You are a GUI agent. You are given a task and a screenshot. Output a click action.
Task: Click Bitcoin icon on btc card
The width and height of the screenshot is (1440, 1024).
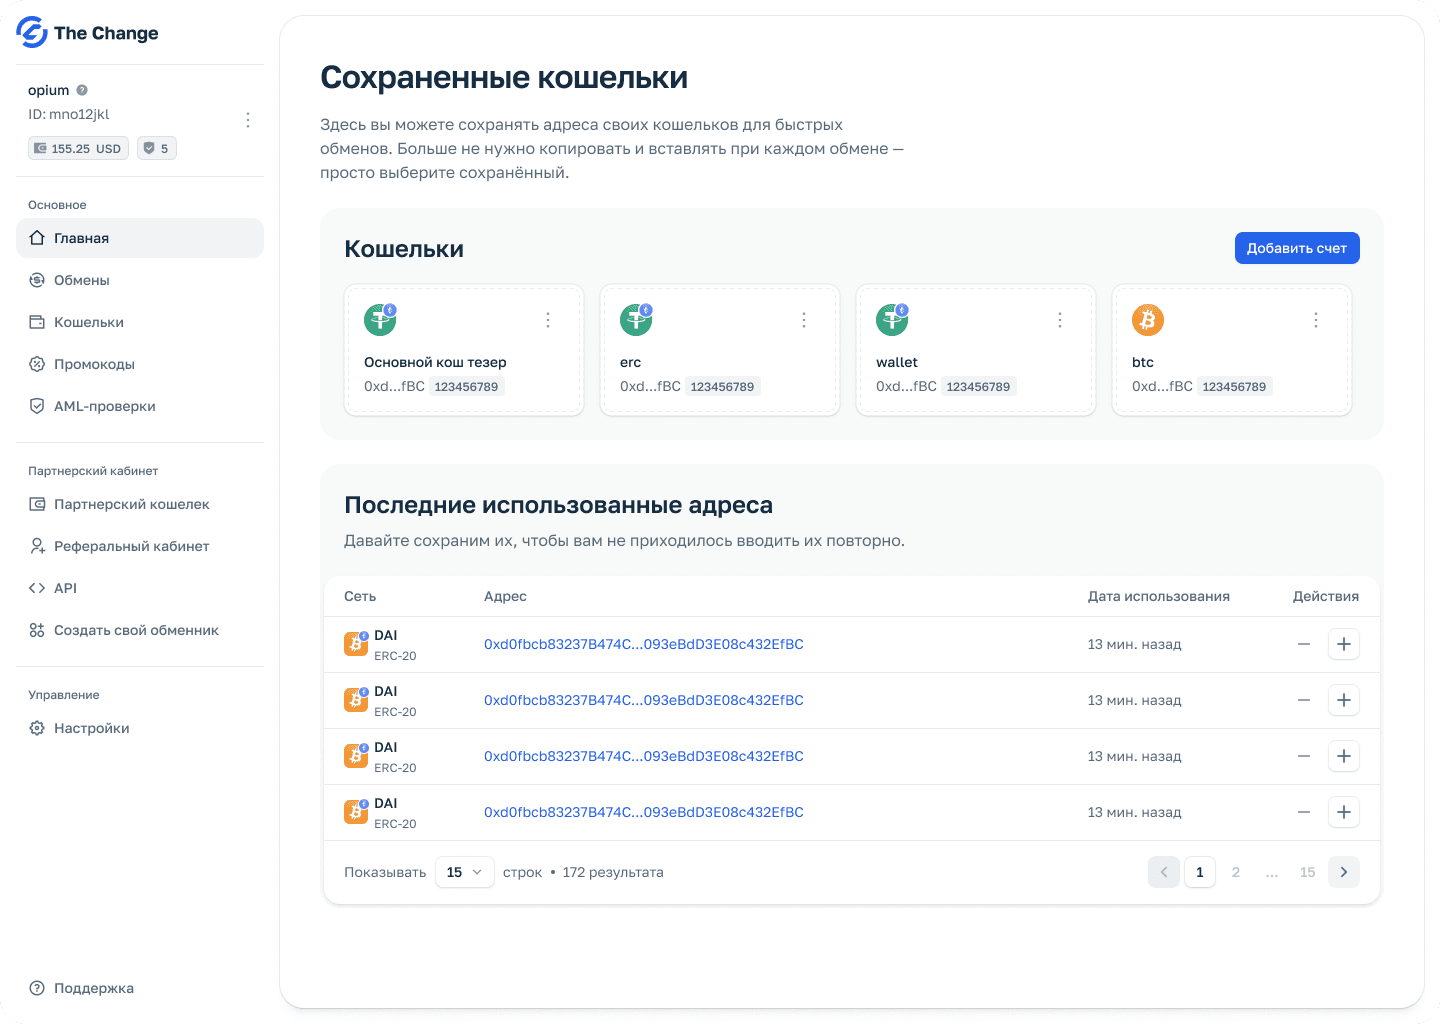point(1148,320)
